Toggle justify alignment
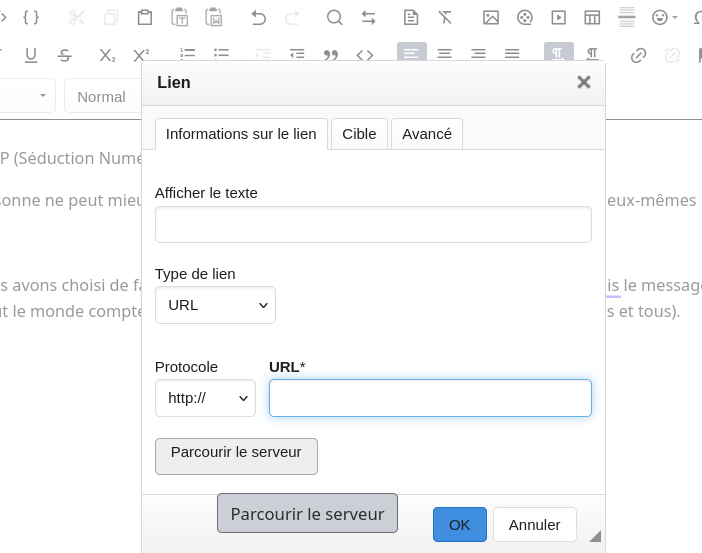 [512, 54]
